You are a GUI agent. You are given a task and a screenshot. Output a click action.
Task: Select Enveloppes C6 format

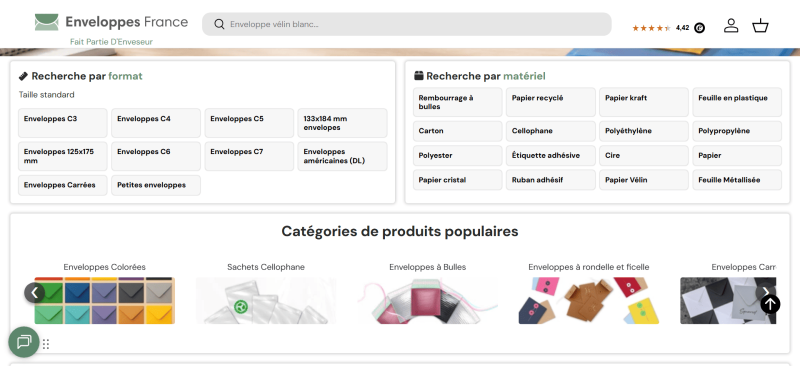(156, 156)
